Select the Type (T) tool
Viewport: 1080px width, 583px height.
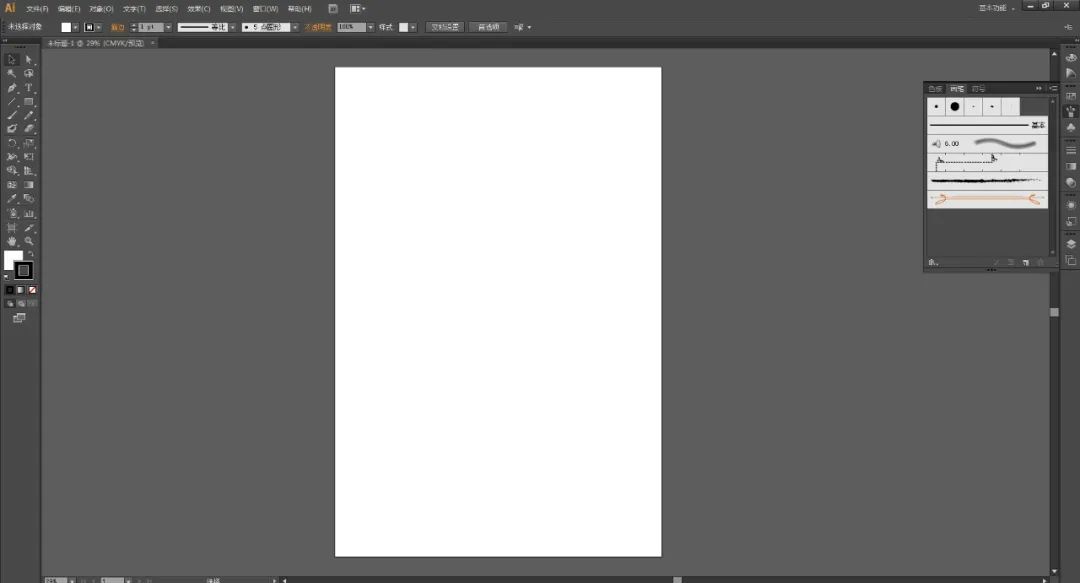(x=29, y=88)
